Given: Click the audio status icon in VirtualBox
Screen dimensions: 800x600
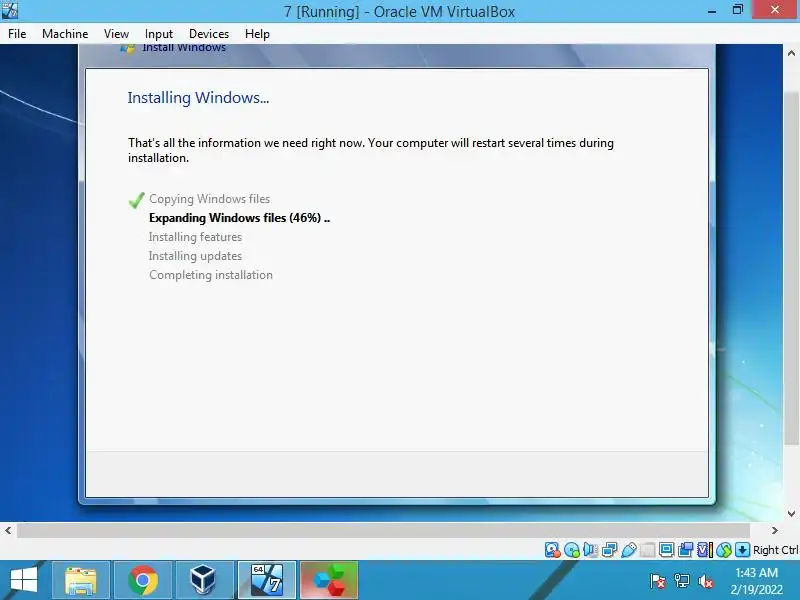Looking at the screenshot, I should pyautogui.click(x=590, y=549).
